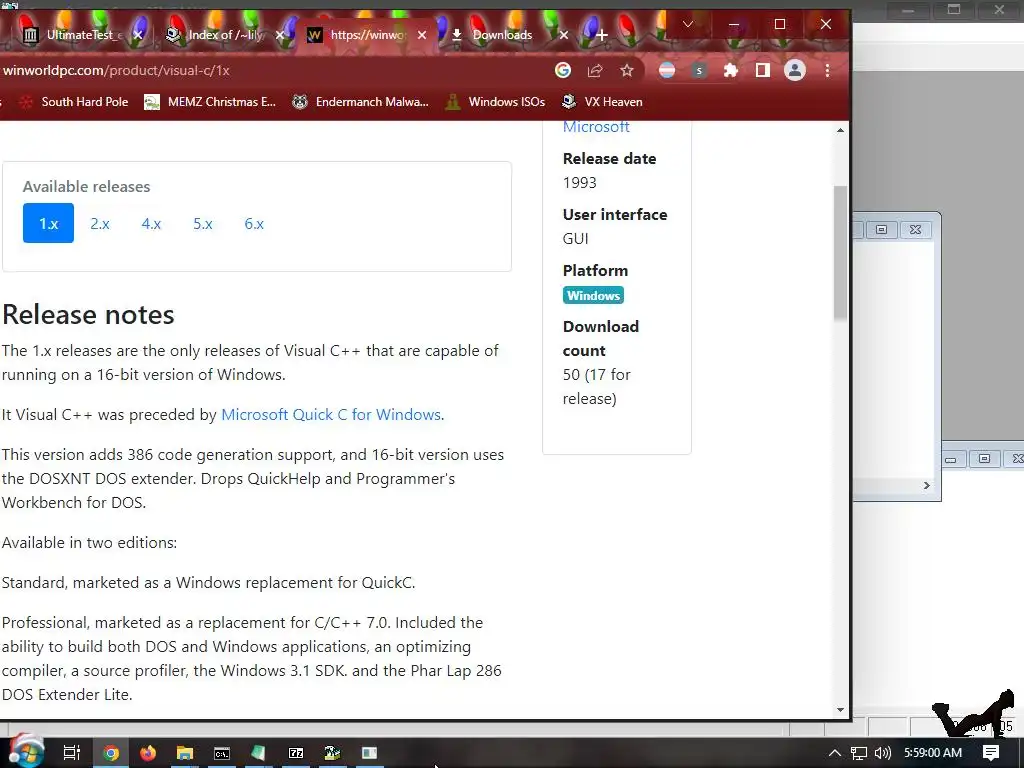
Task: Open a new browser tab
Action: pyautogui.click(x=601, y=35)
